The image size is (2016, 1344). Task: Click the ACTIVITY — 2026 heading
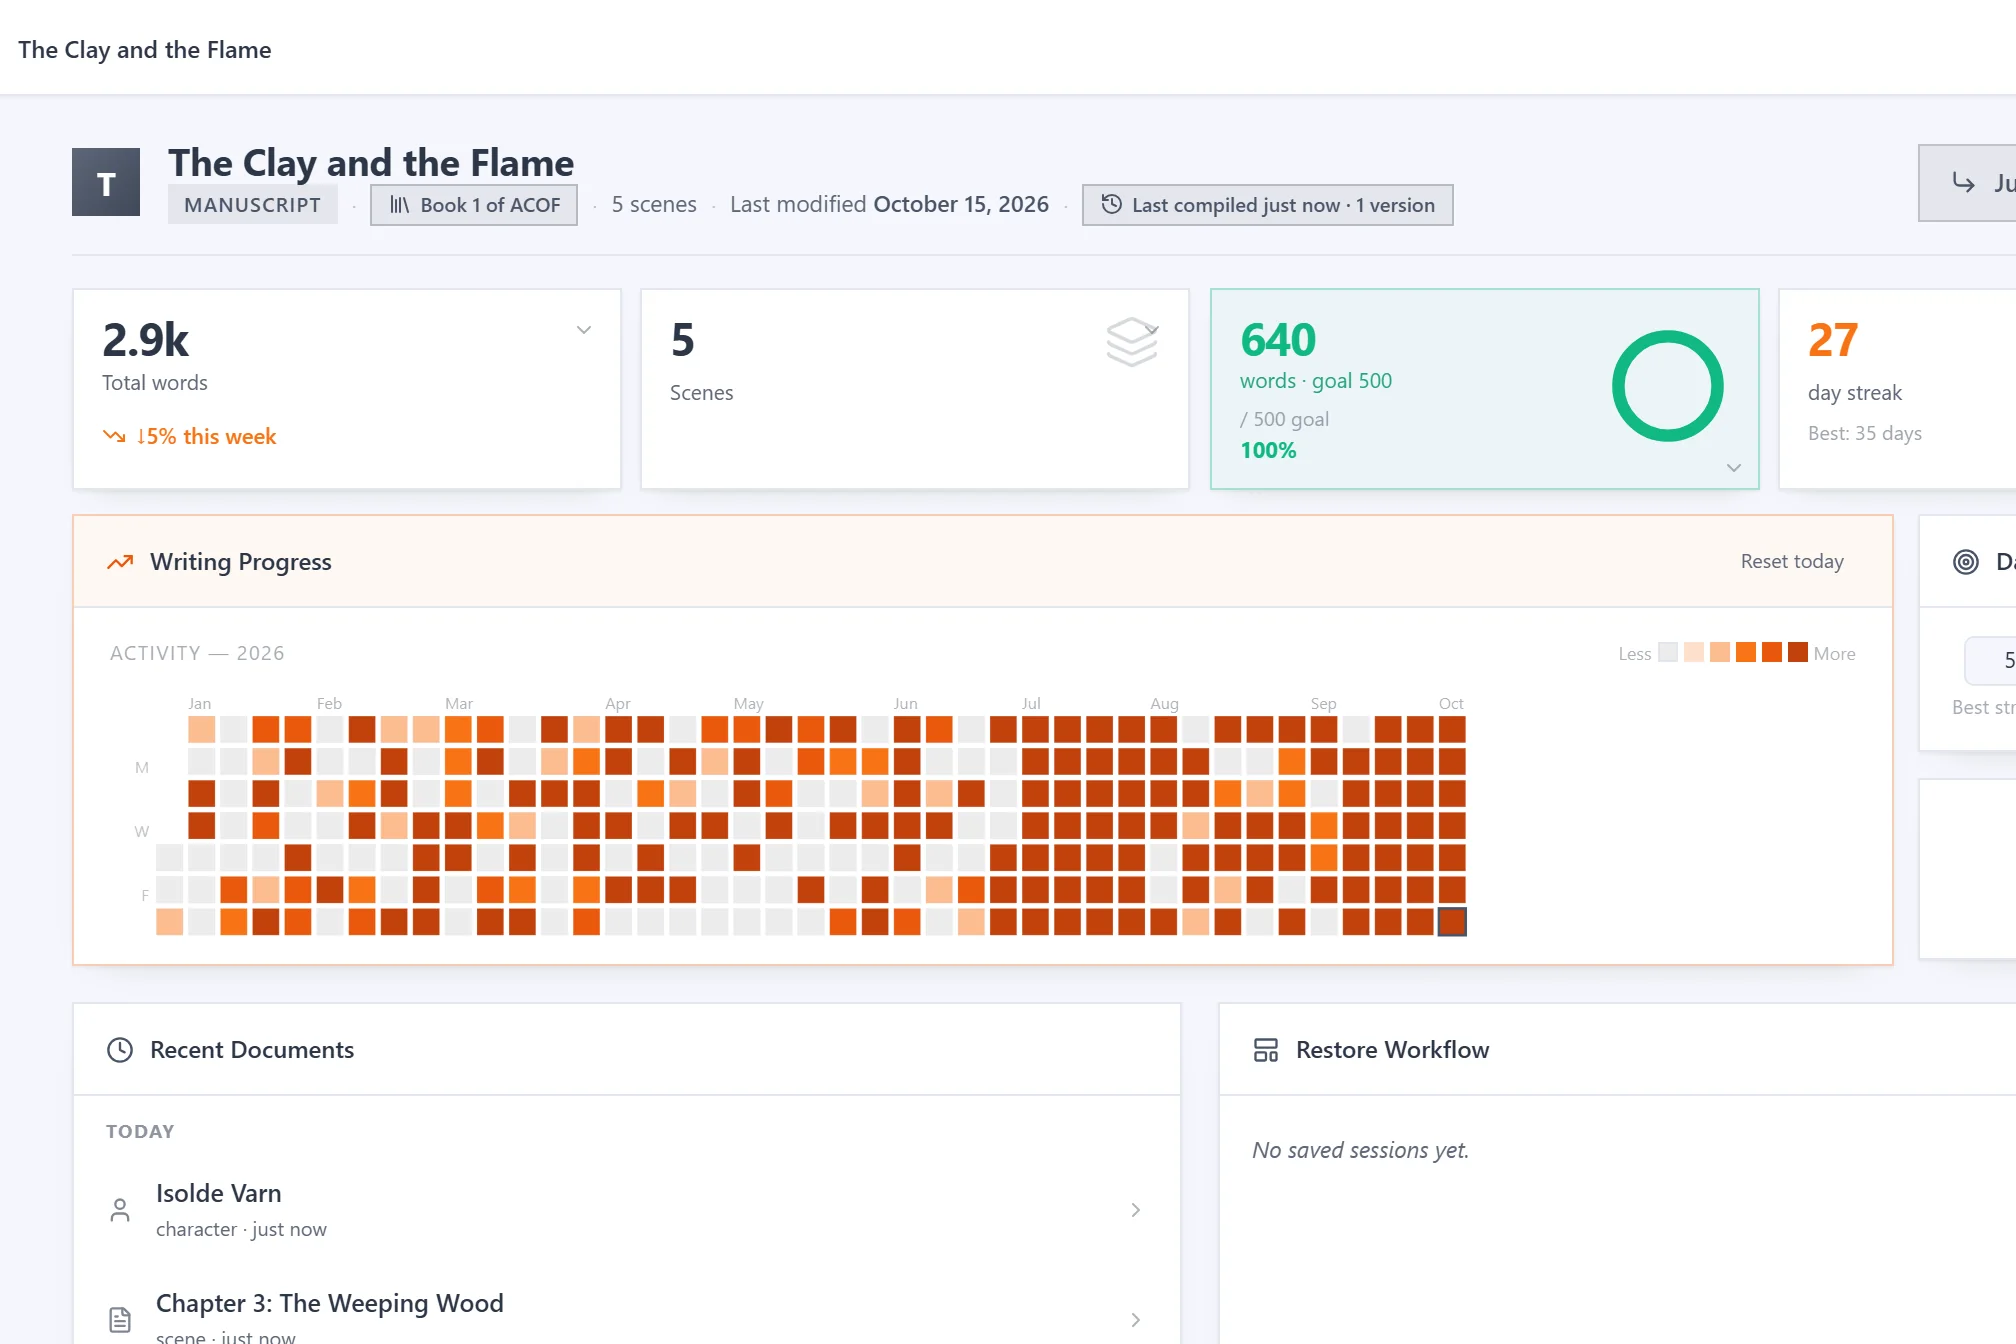tap(197, 653)
